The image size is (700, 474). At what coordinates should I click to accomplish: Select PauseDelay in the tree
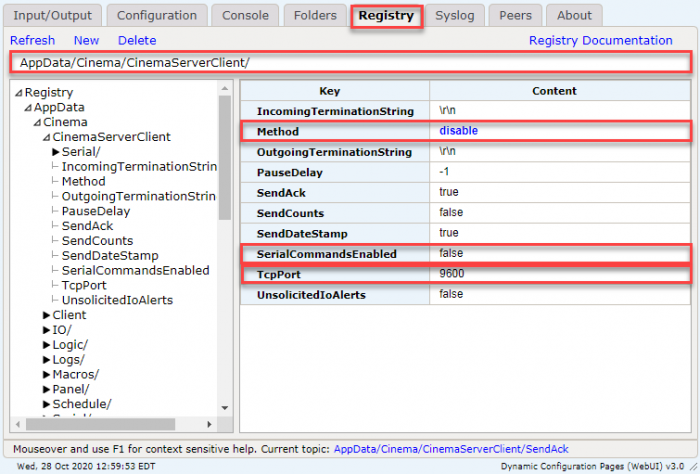[x=96, y=211]
